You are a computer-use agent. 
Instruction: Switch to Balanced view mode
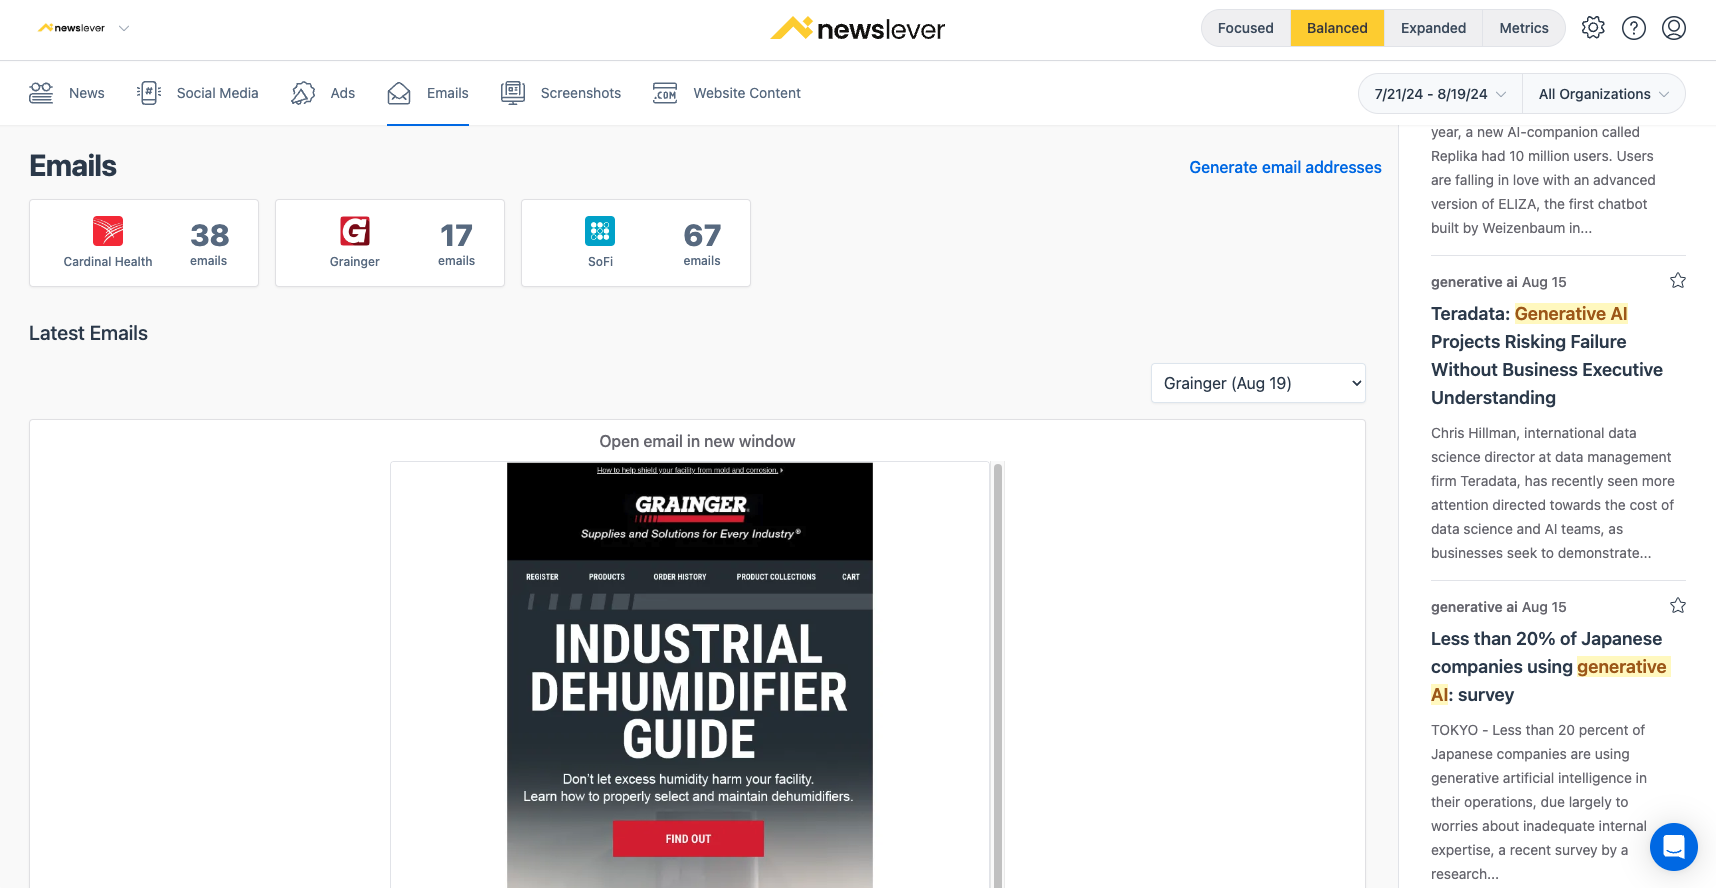1337,28
